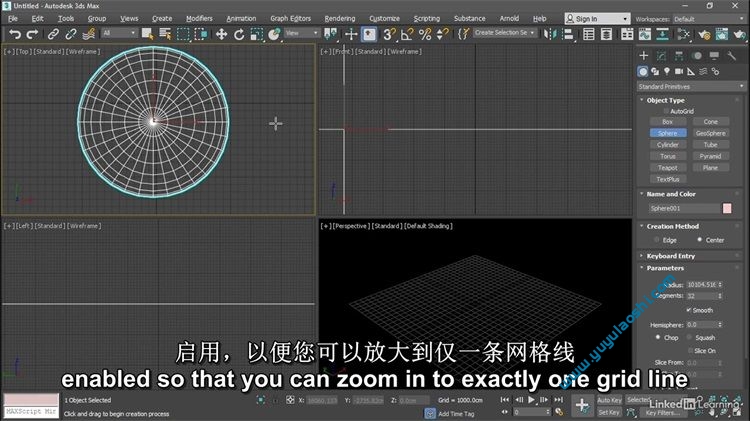Viewport: 750px width, 421px height.
Task: Click the Torus primitive button
Action: 668,156
